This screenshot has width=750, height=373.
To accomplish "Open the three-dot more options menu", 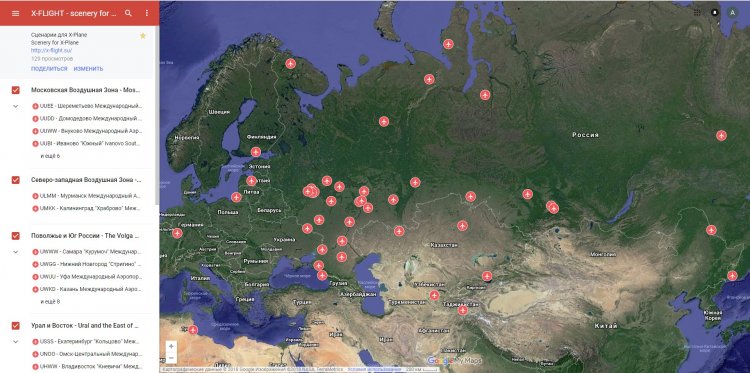I will coord(147,13).
